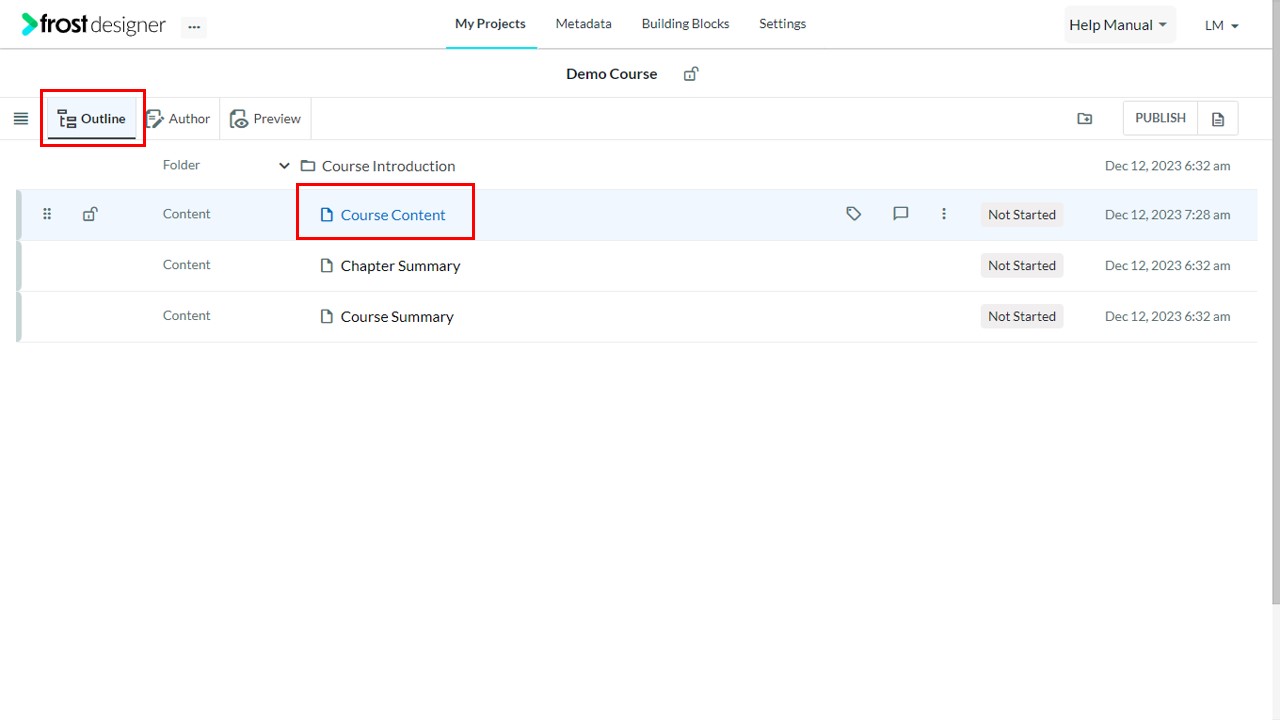
Task: Collapse the Course Introduction folder chevron
Action: (284, 166)
